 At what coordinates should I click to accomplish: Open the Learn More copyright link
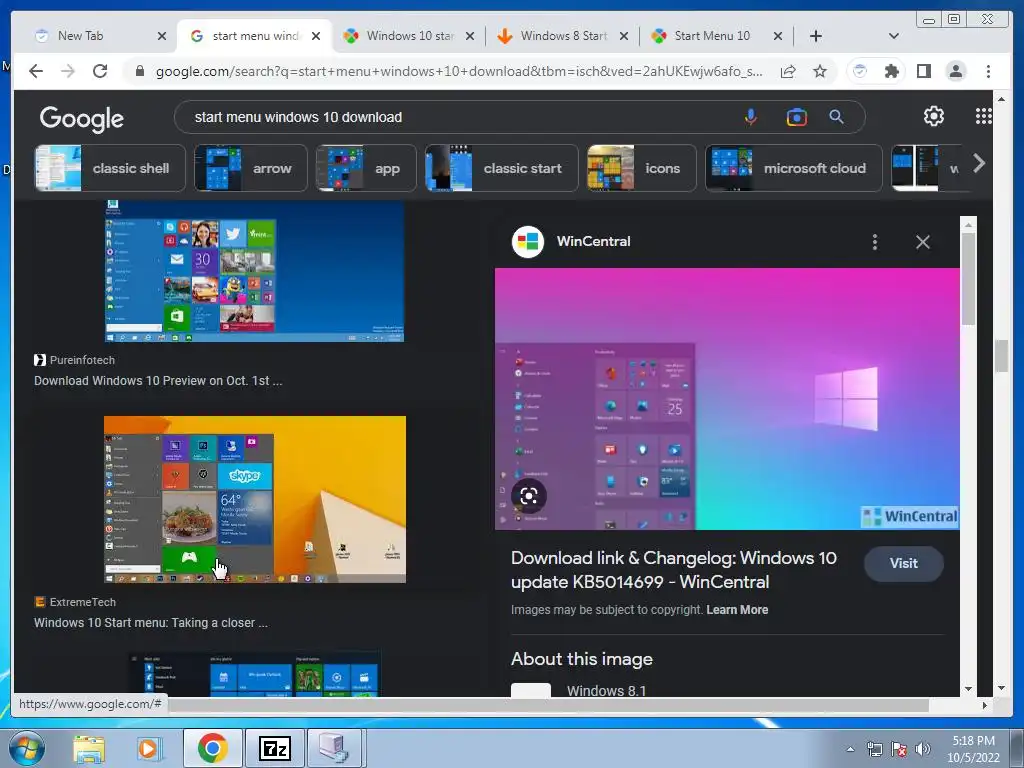(x=737, y=610)
